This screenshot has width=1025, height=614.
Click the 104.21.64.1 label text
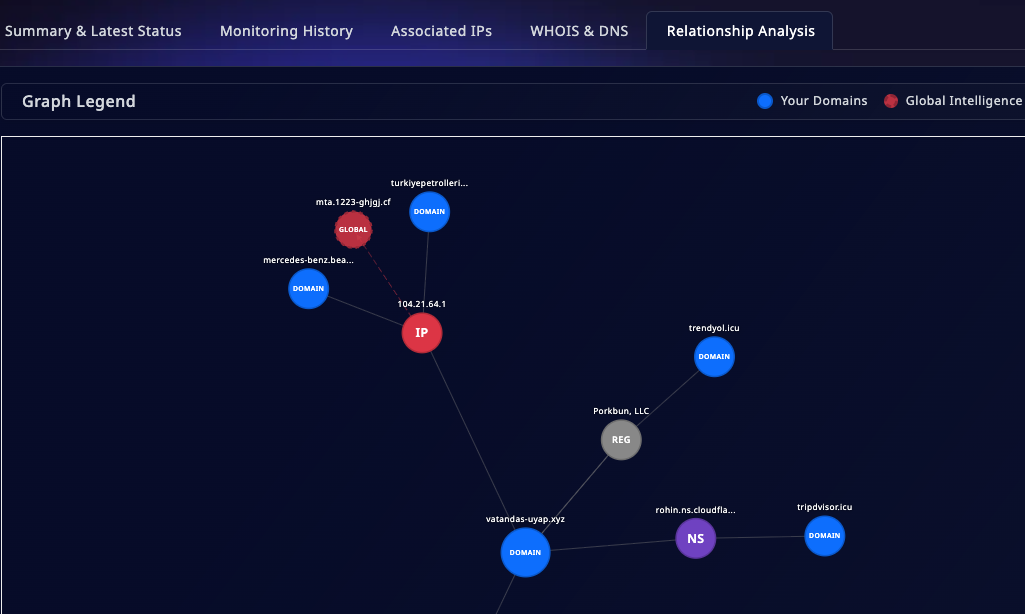(x=422, y=304)
